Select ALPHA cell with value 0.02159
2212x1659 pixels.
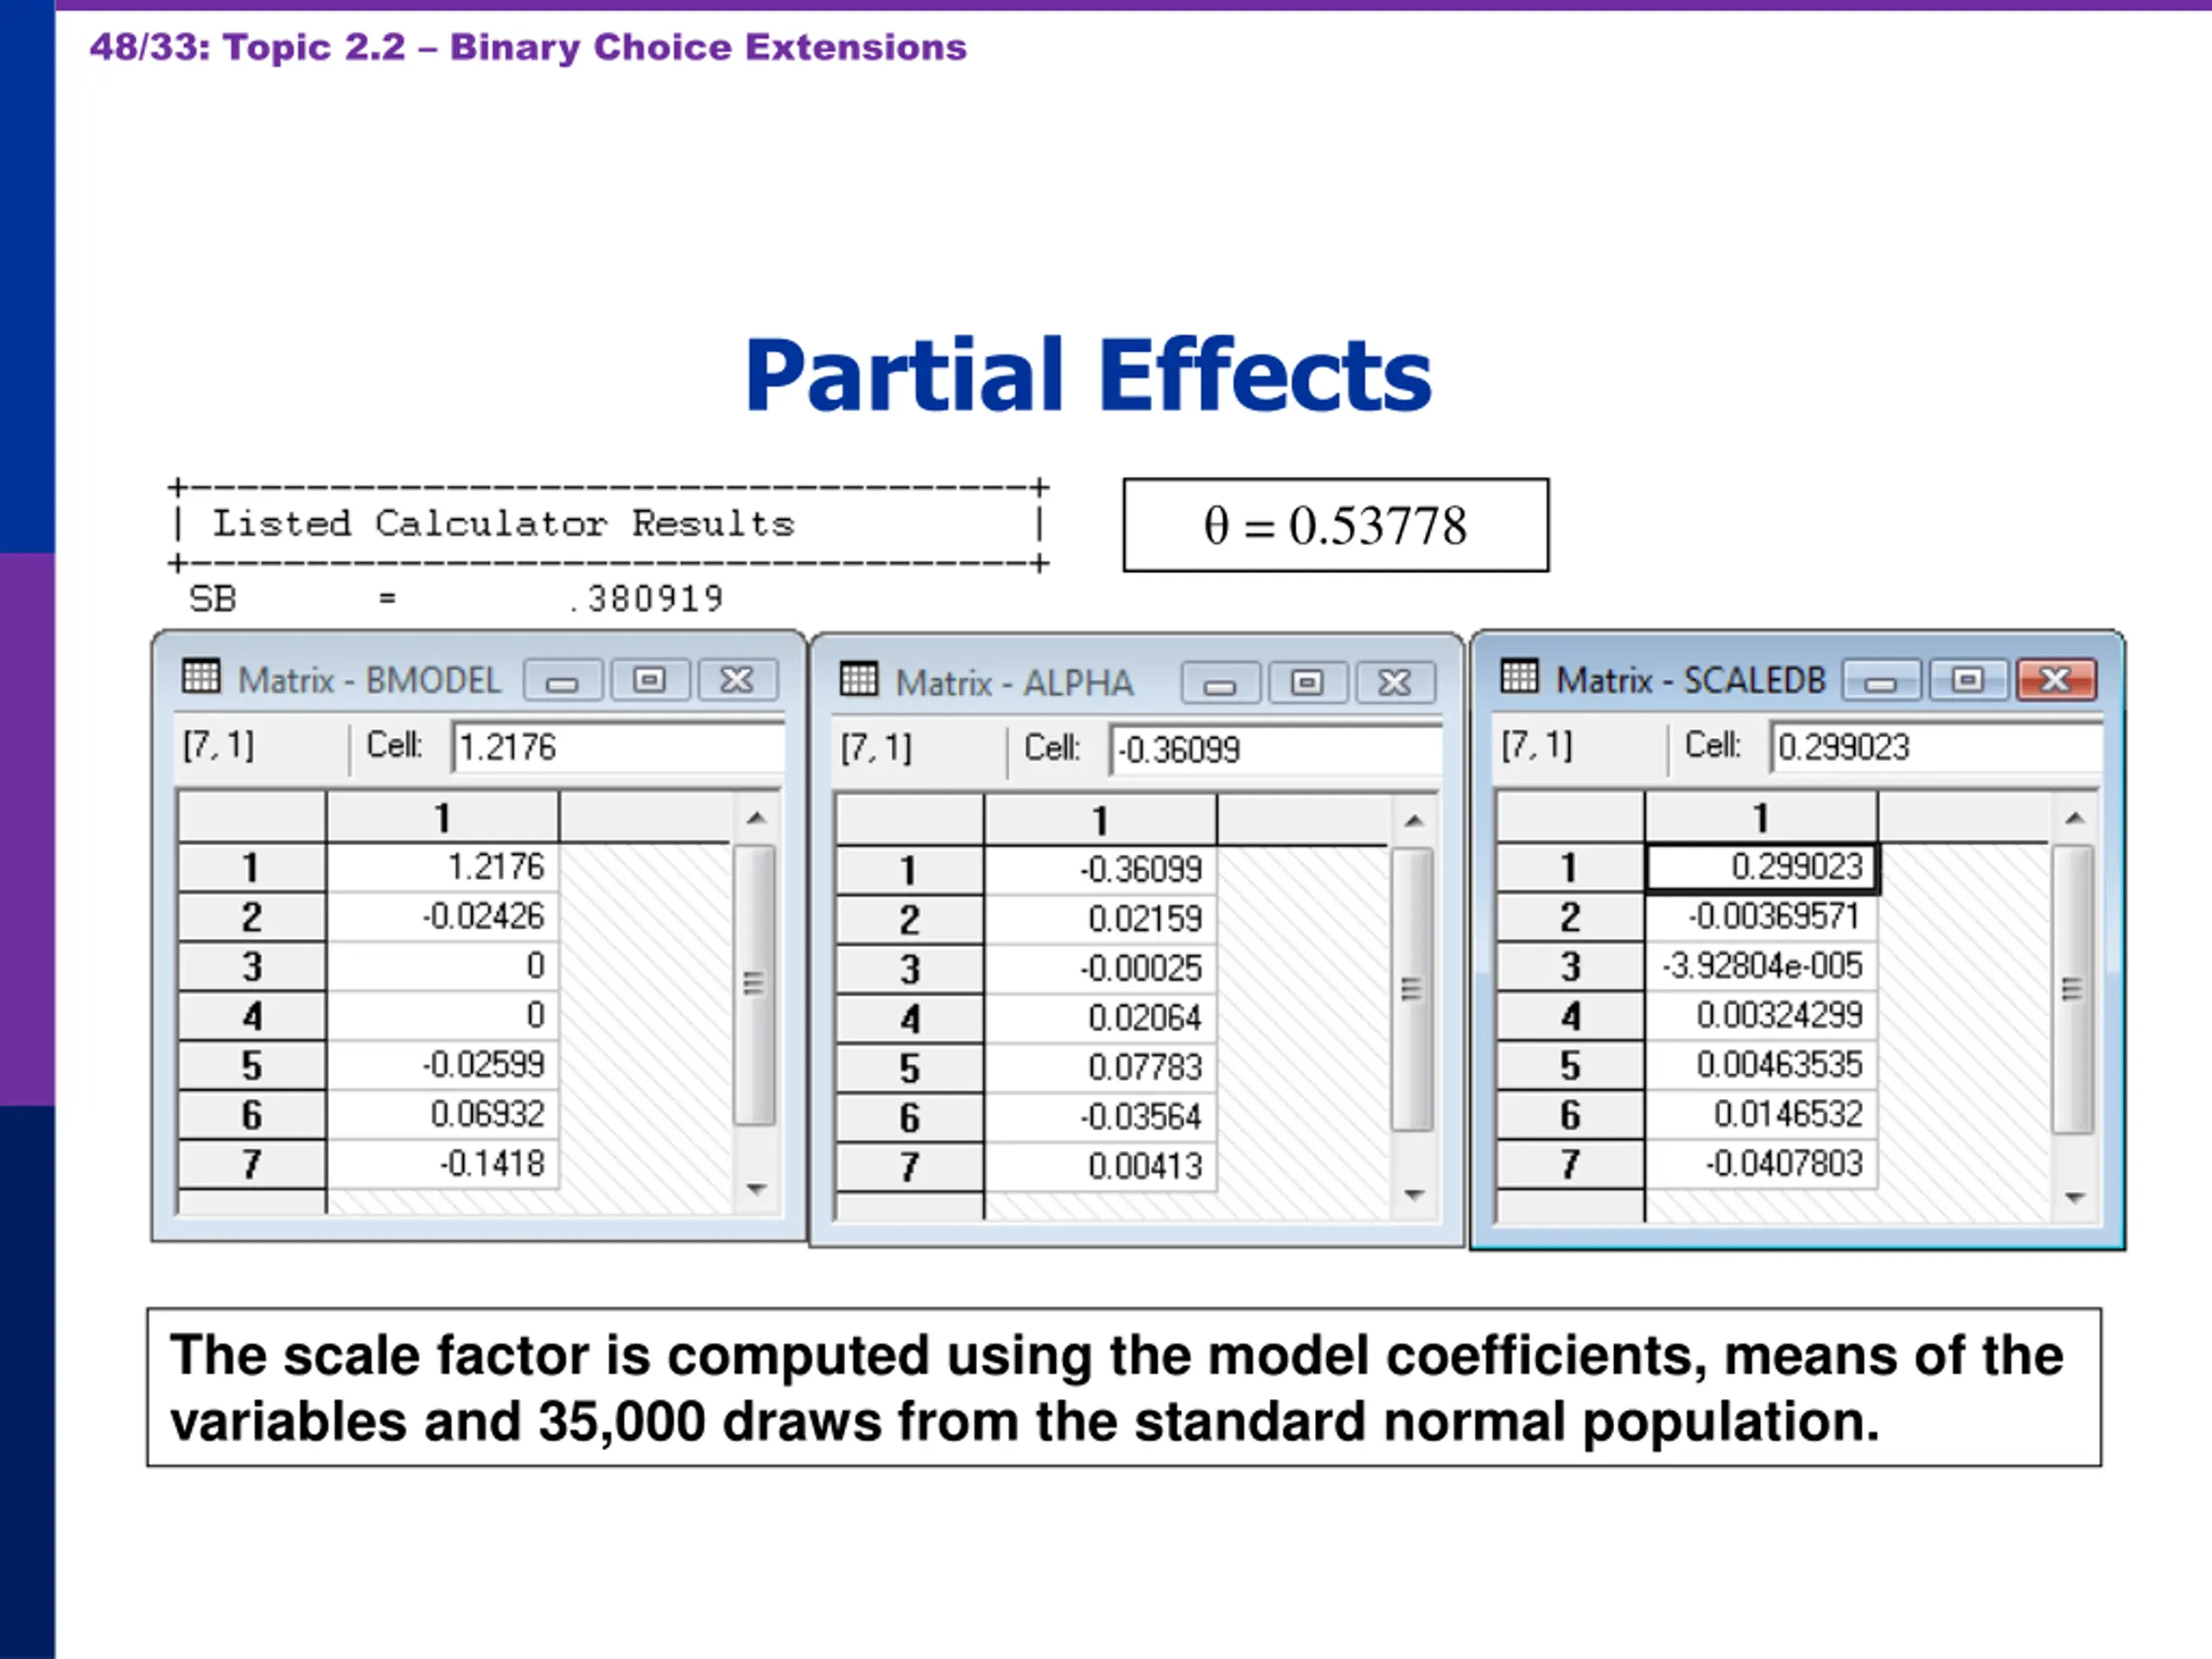coord(1100,919)
